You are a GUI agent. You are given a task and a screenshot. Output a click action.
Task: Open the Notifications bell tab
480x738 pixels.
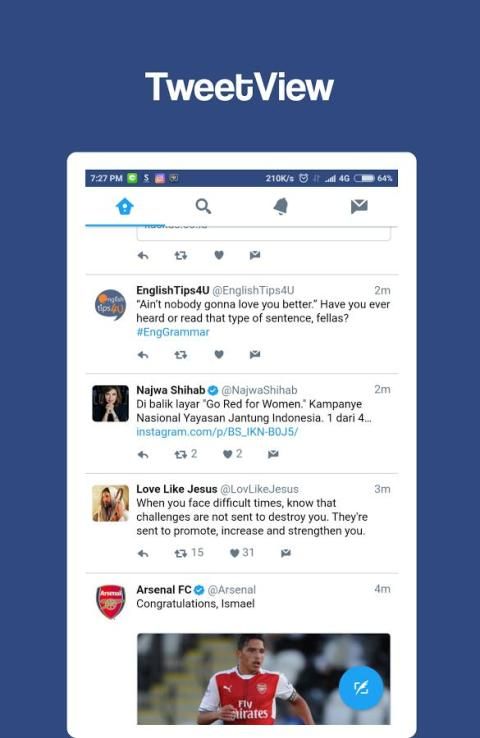pos(281,206)
